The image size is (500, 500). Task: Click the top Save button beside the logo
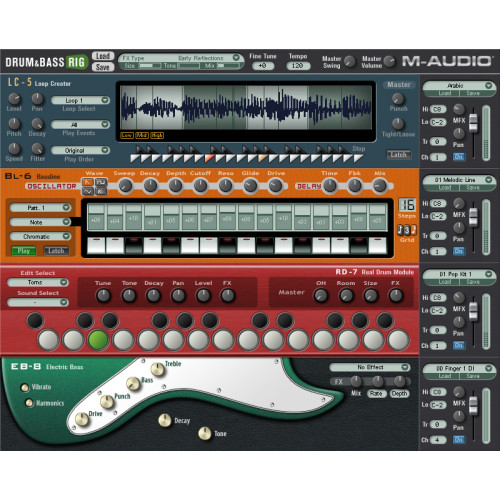103,67
